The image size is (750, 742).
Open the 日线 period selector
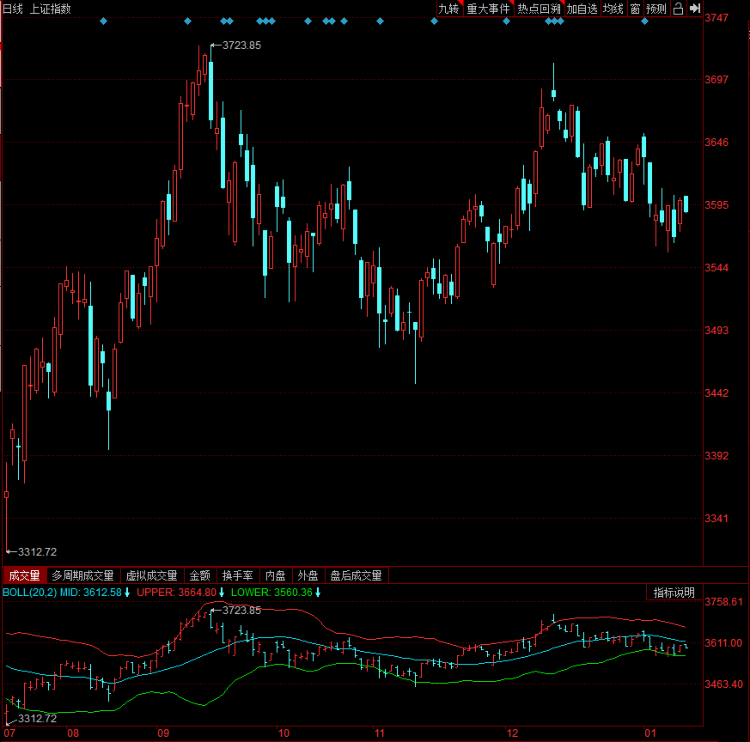(x=13, y=9)
